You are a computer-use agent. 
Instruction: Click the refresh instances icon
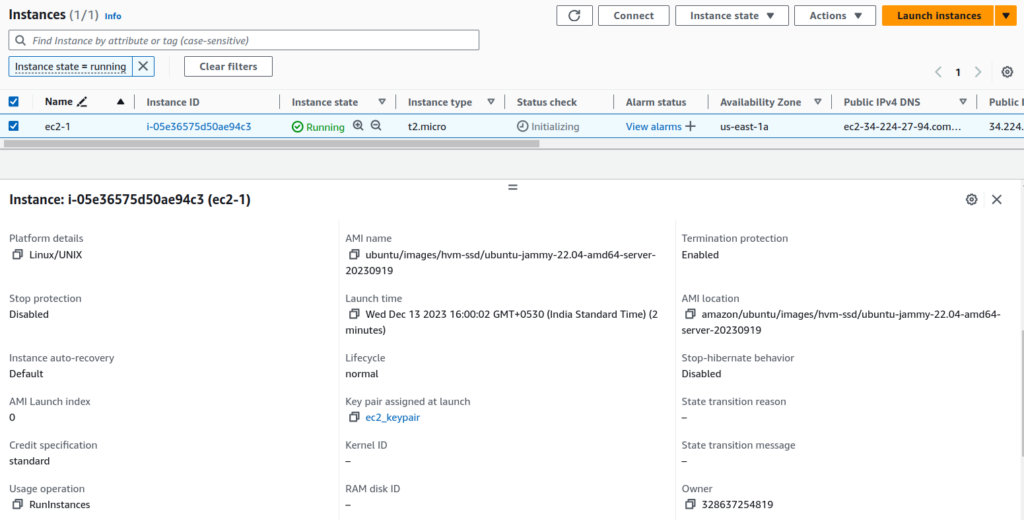(573, 16)
